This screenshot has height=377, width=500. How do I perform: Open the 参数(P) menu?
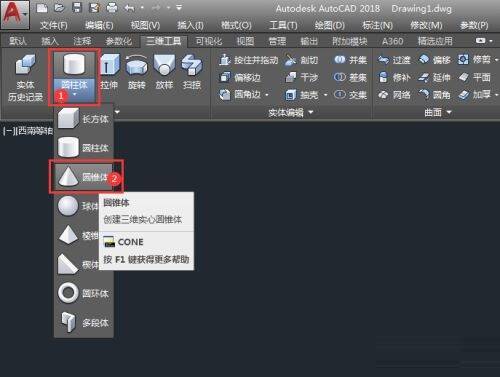(x=474, y=25)
